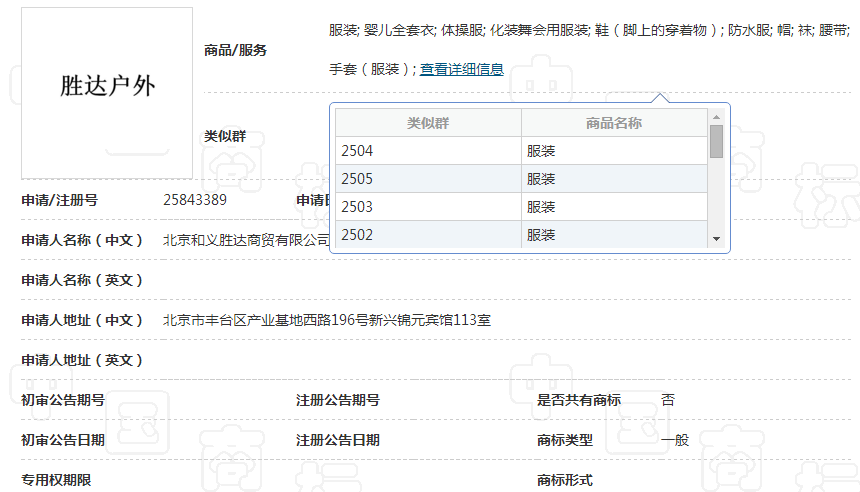Click the 类似群 column header in popup
Image resolution: width=860 pixels, height=492 pixels.
[x=427, y=123]
